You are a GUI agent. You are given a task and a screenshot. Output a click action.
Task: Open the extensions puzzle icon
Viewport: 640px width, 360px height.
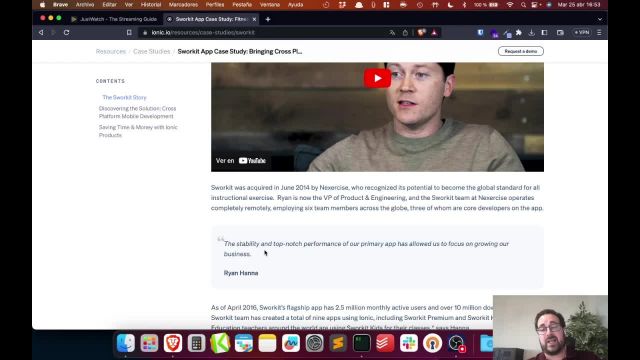coord(518,32)
